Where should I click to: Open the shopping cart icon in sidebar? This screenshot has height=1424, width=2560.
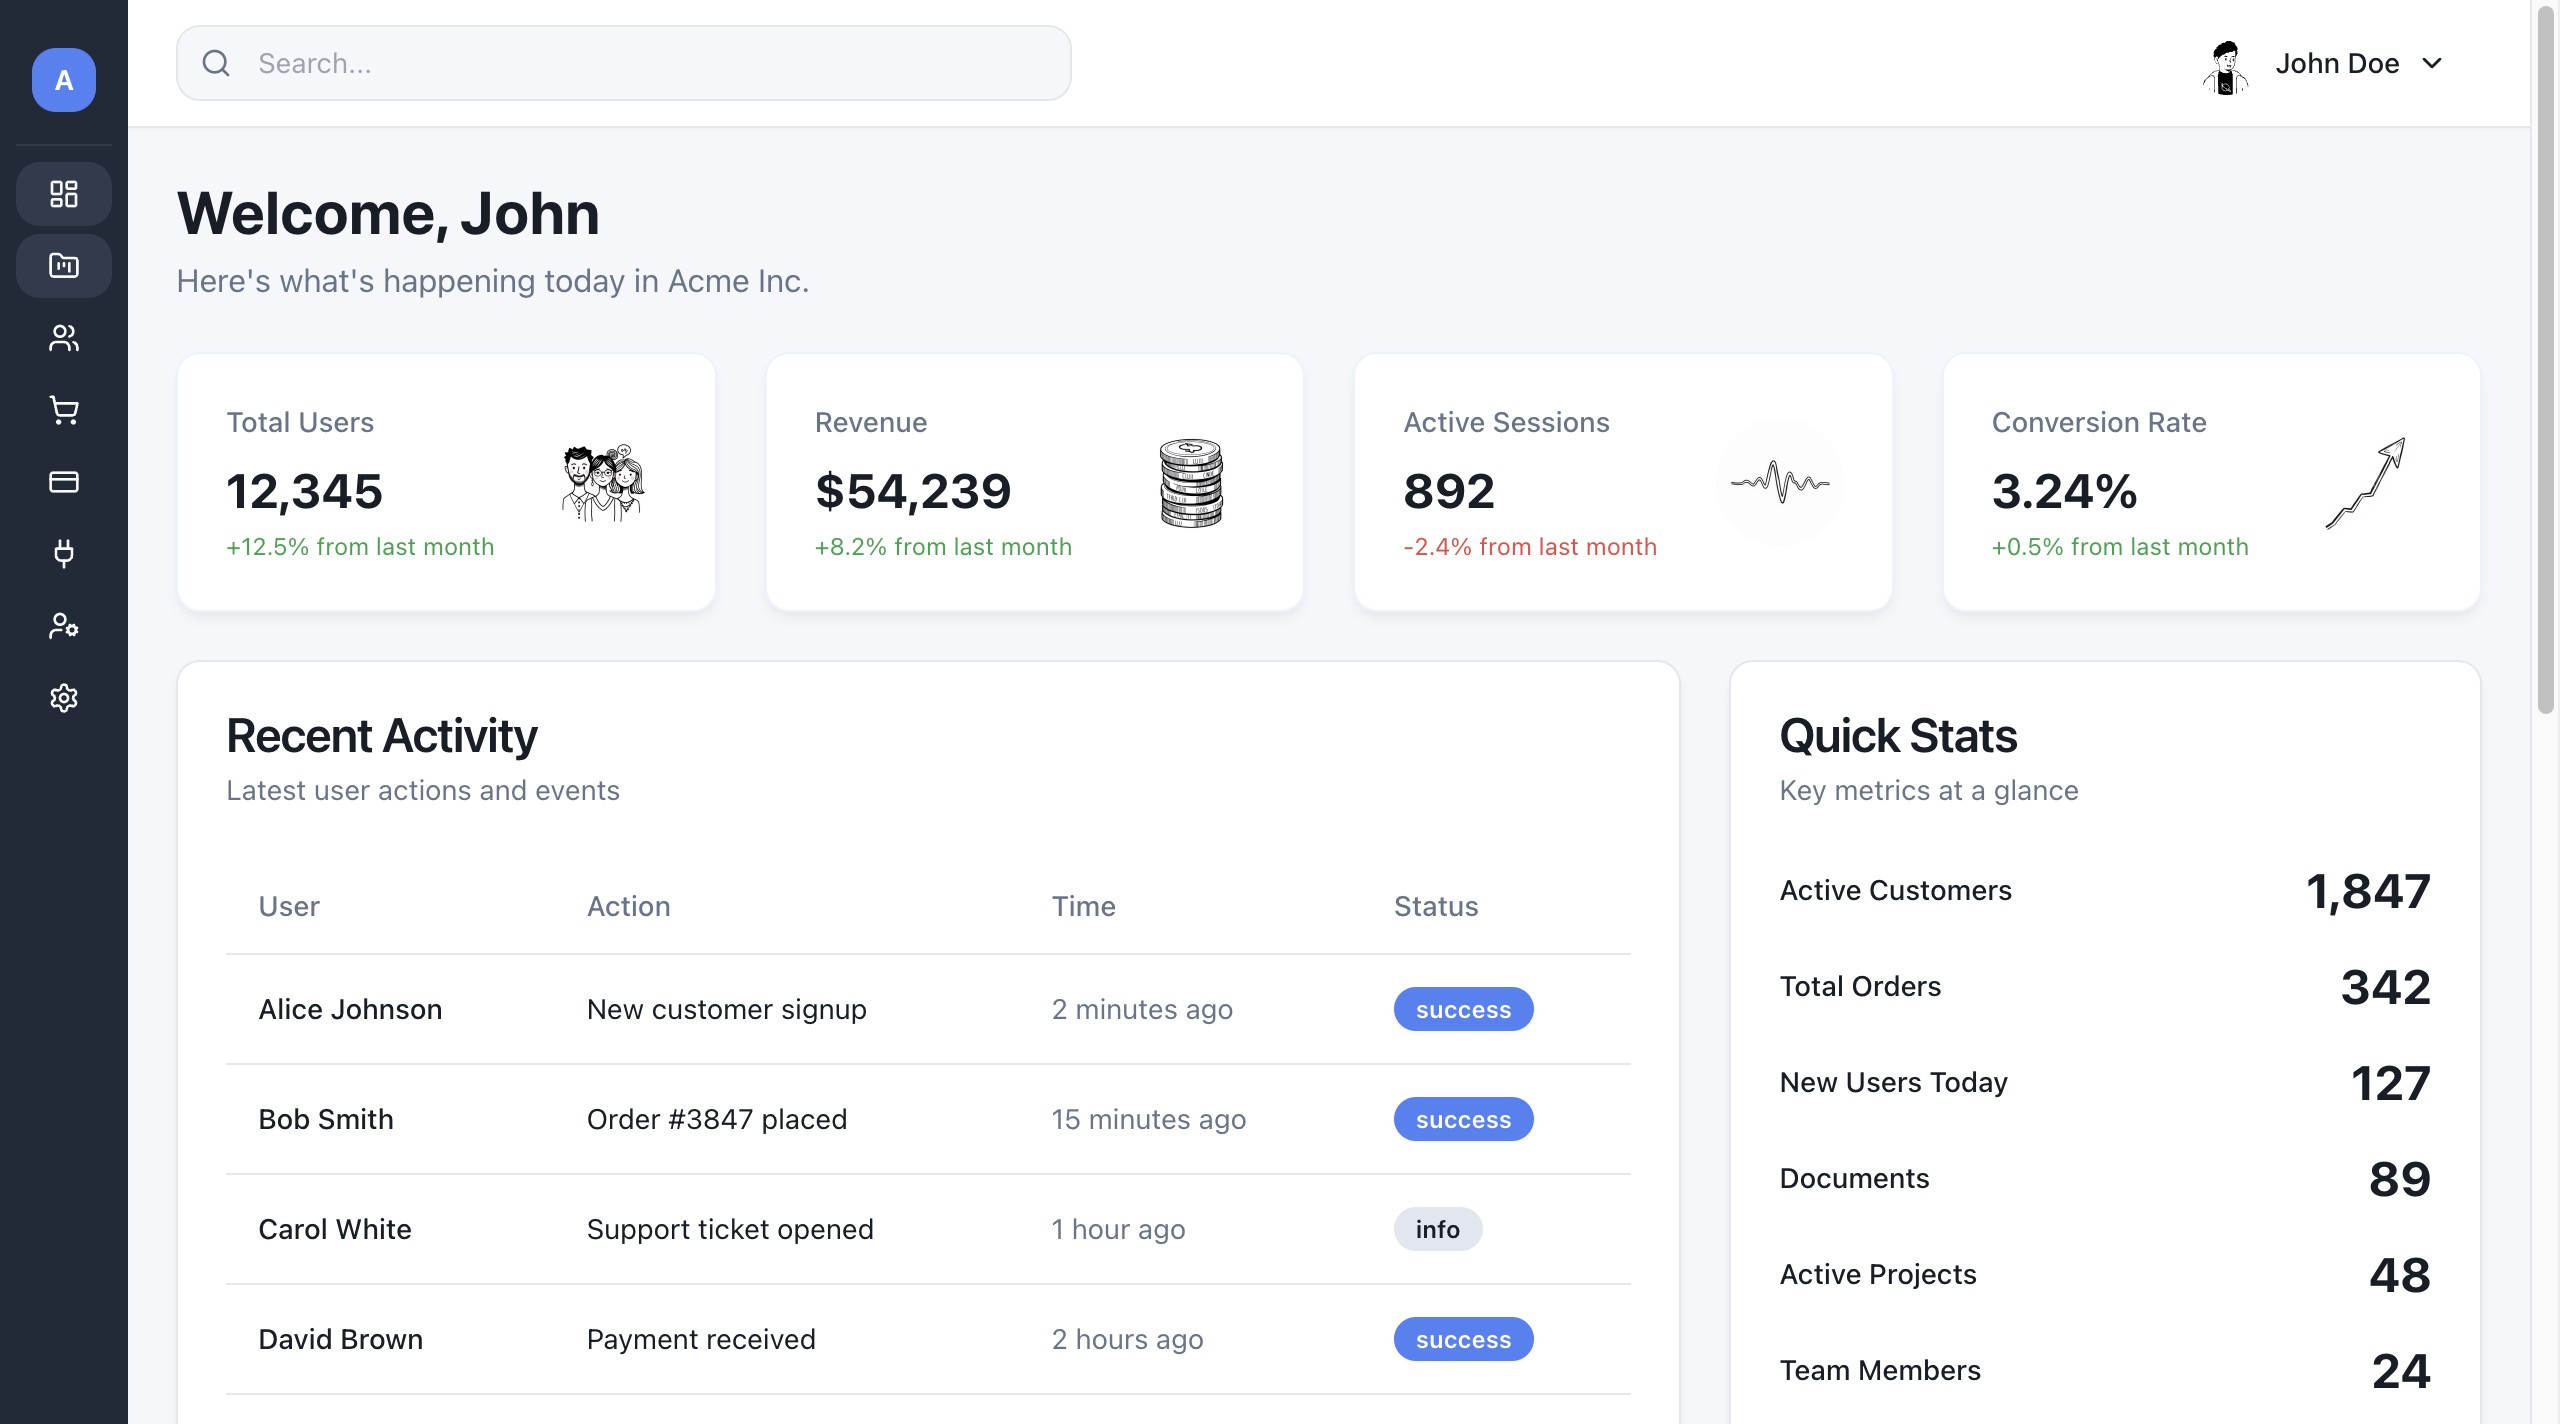(x=64, y=410)
